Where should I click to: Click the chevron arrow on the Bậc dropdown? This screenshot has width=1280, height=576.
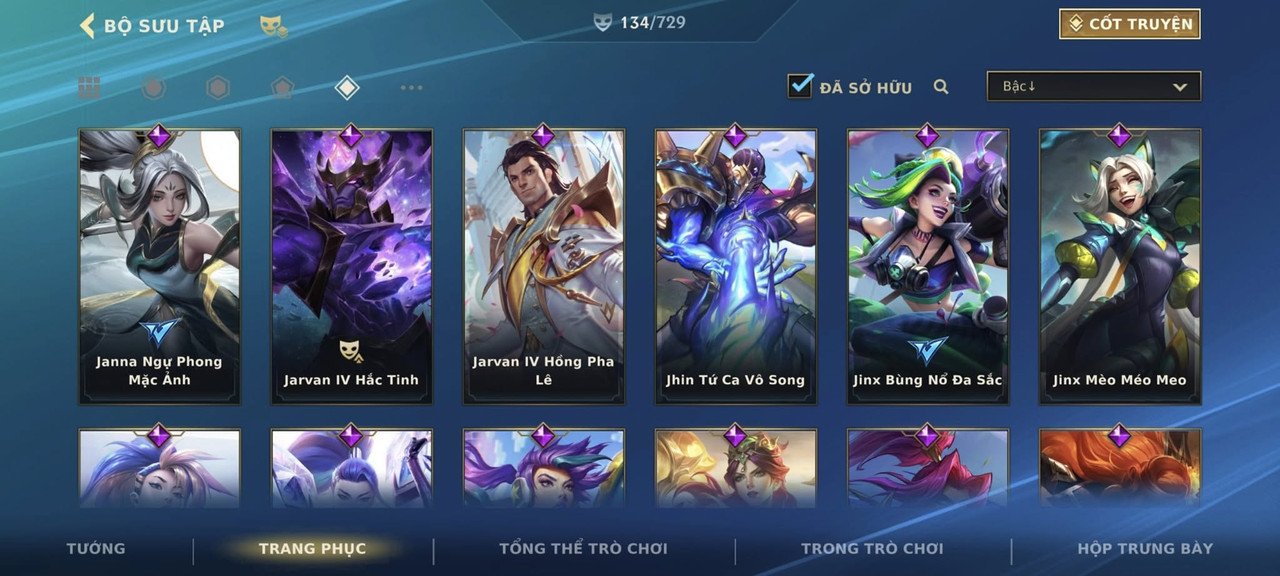[x=1180, y=88]
